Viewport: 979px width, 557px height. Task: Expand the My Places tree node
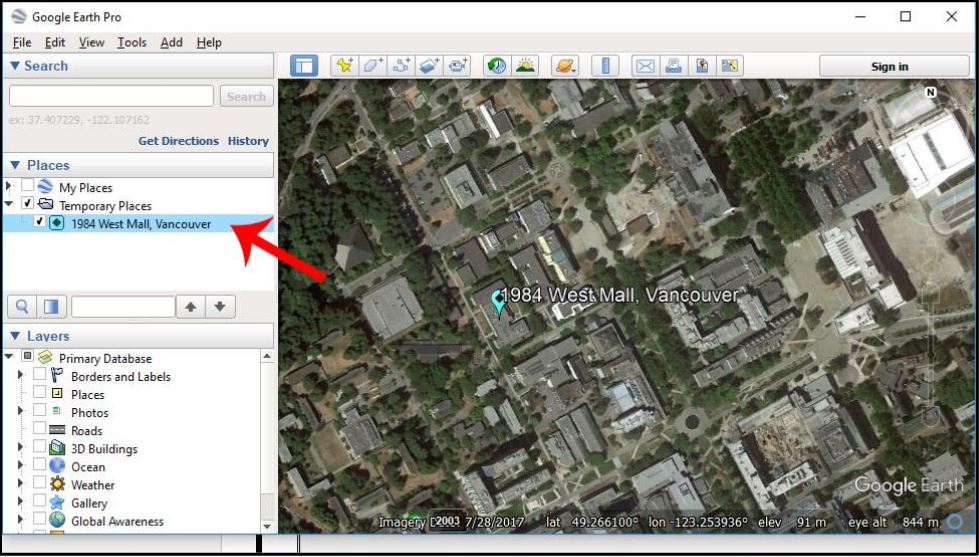(8, 187)
